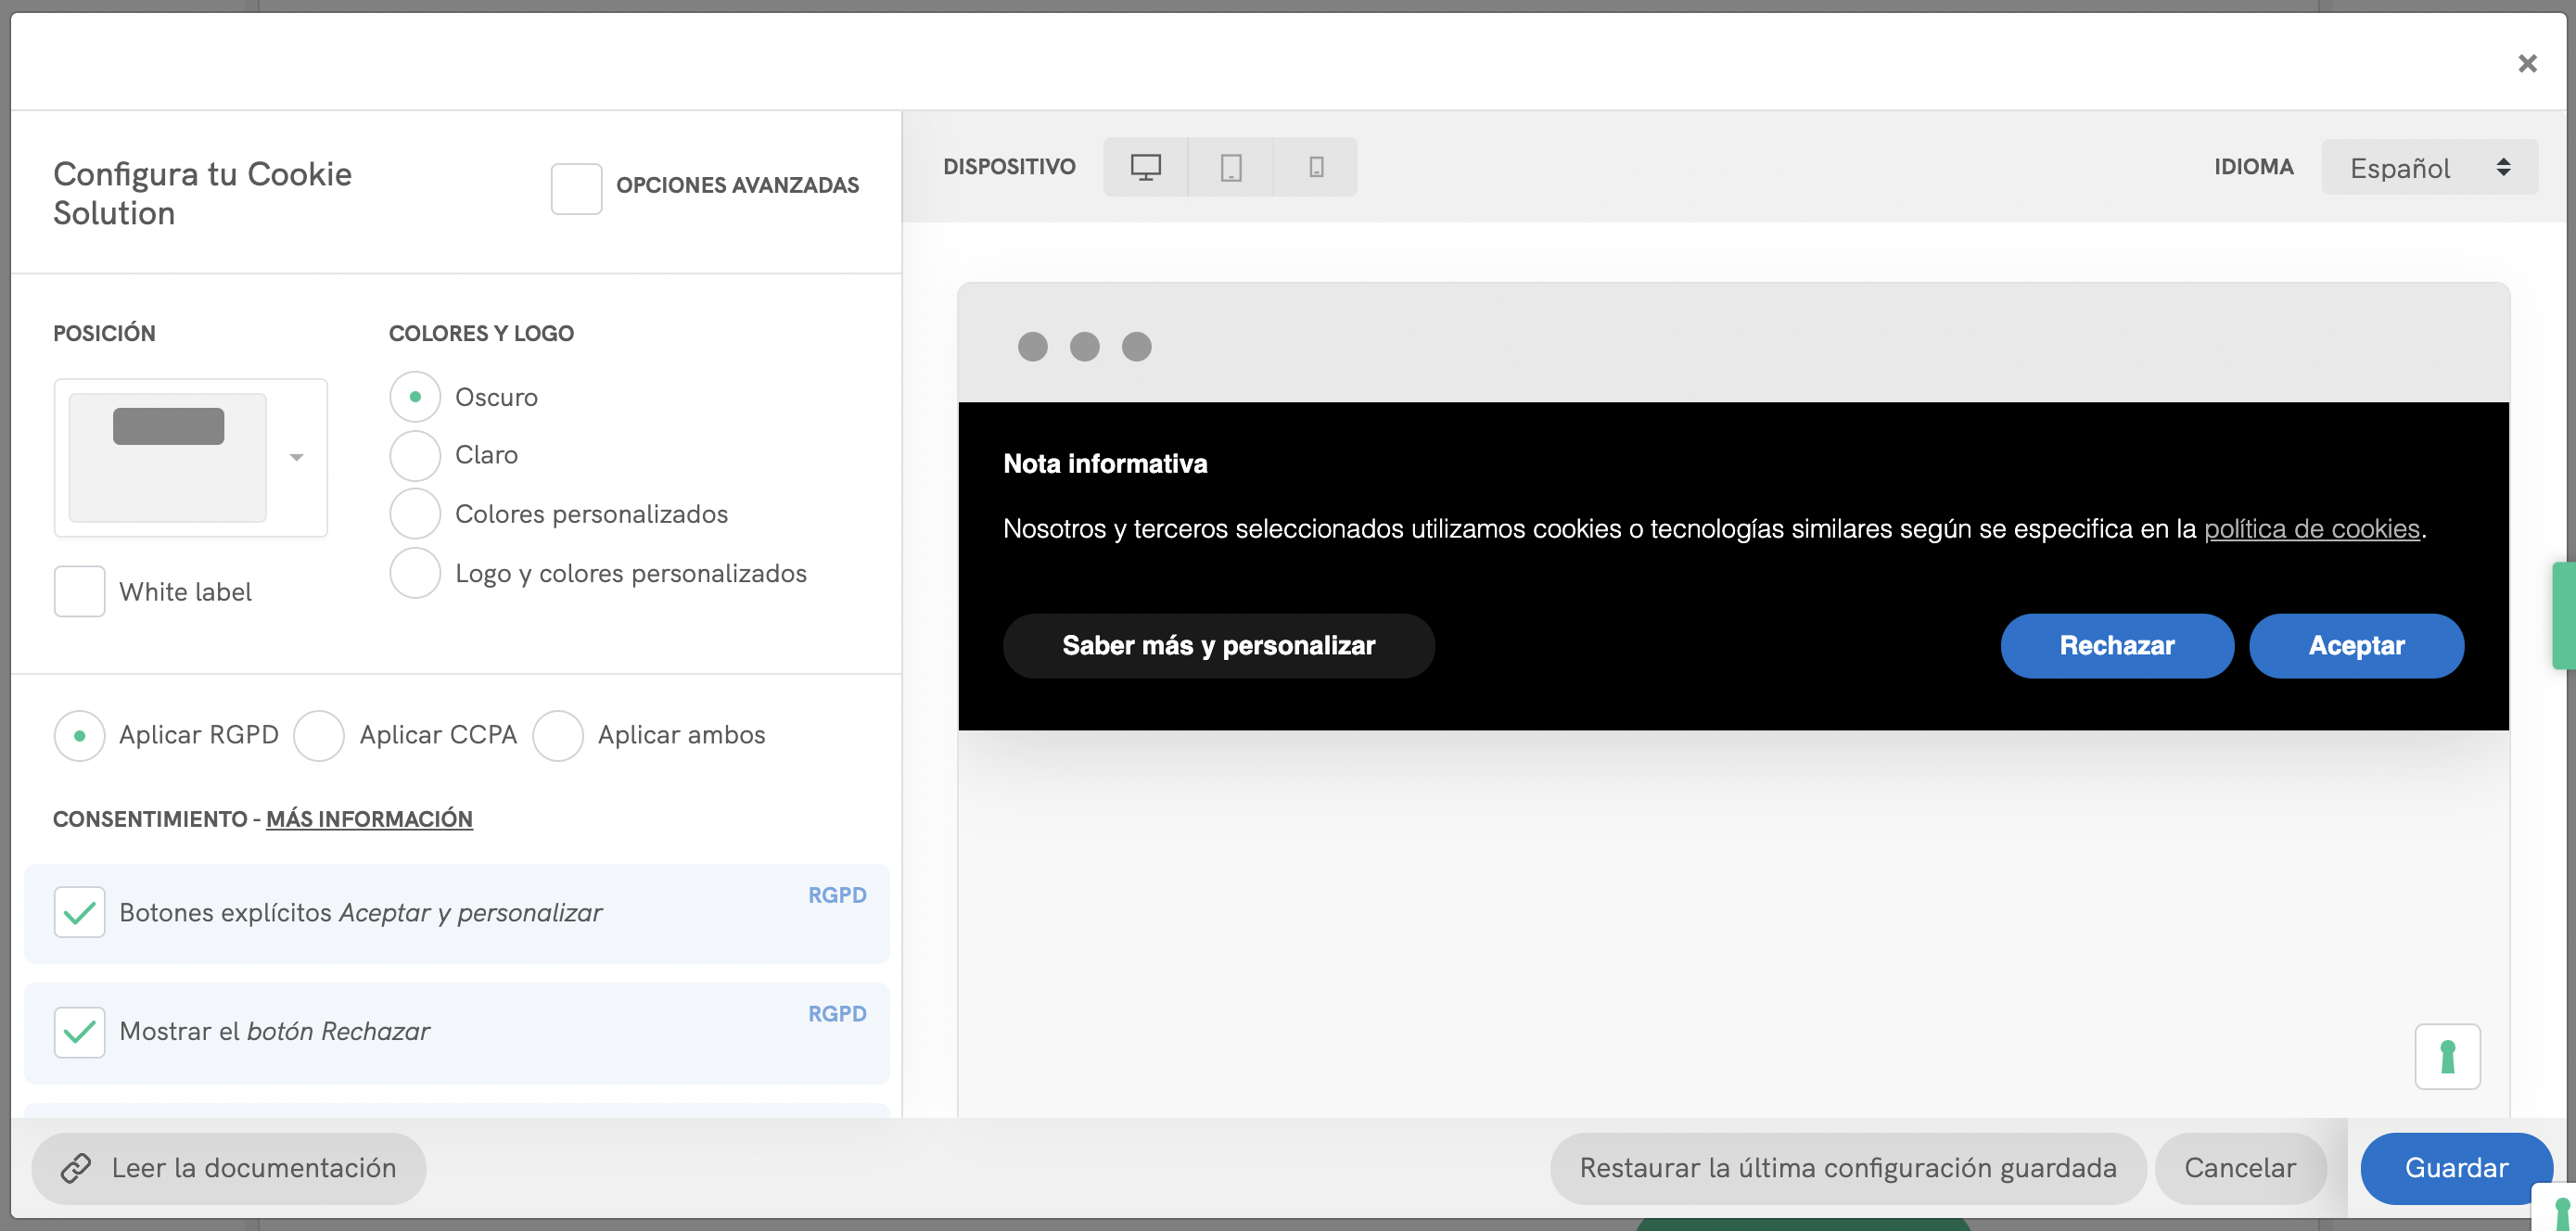Select the Claro color theme
The width and height of the screenshot is (2576, 1231).
point(415,456)
